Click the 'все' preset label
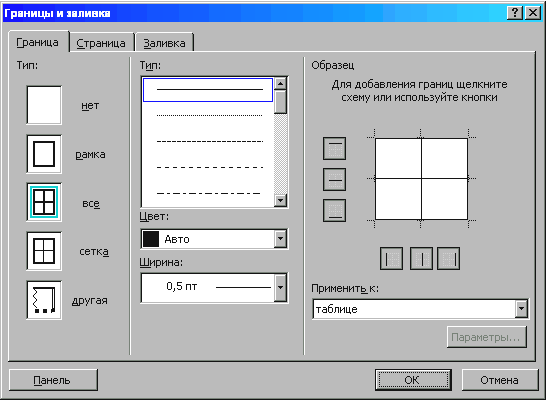This screenshot has width=546, height=400. click(91, 203)
